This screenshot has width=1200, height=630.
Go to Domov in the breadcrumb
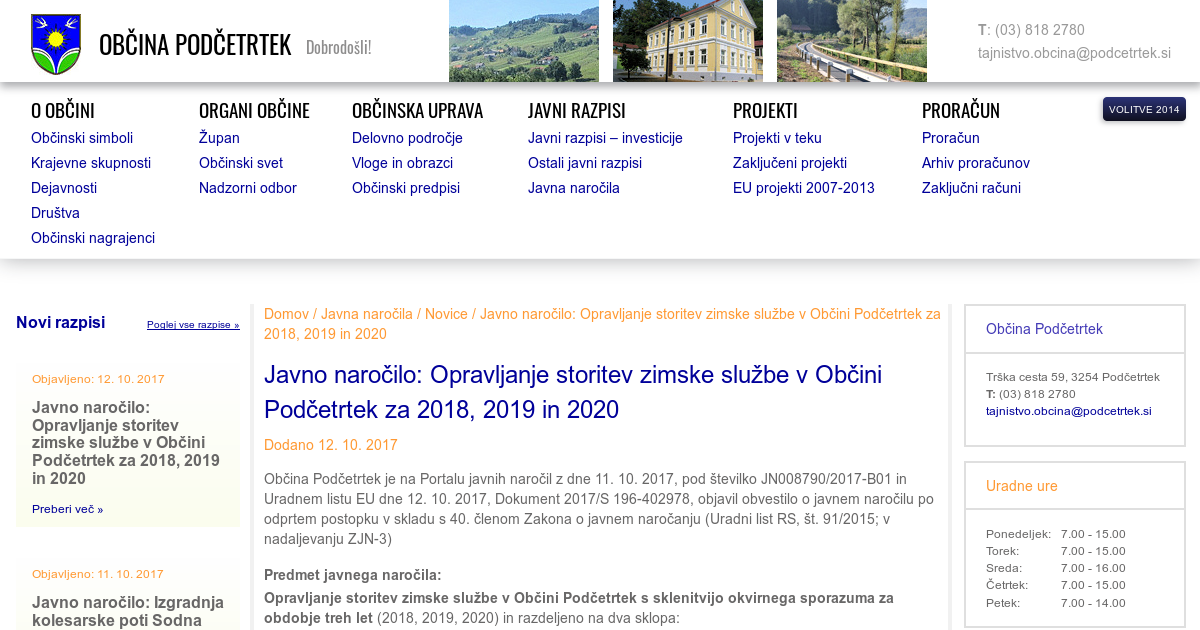click(286, 314)
